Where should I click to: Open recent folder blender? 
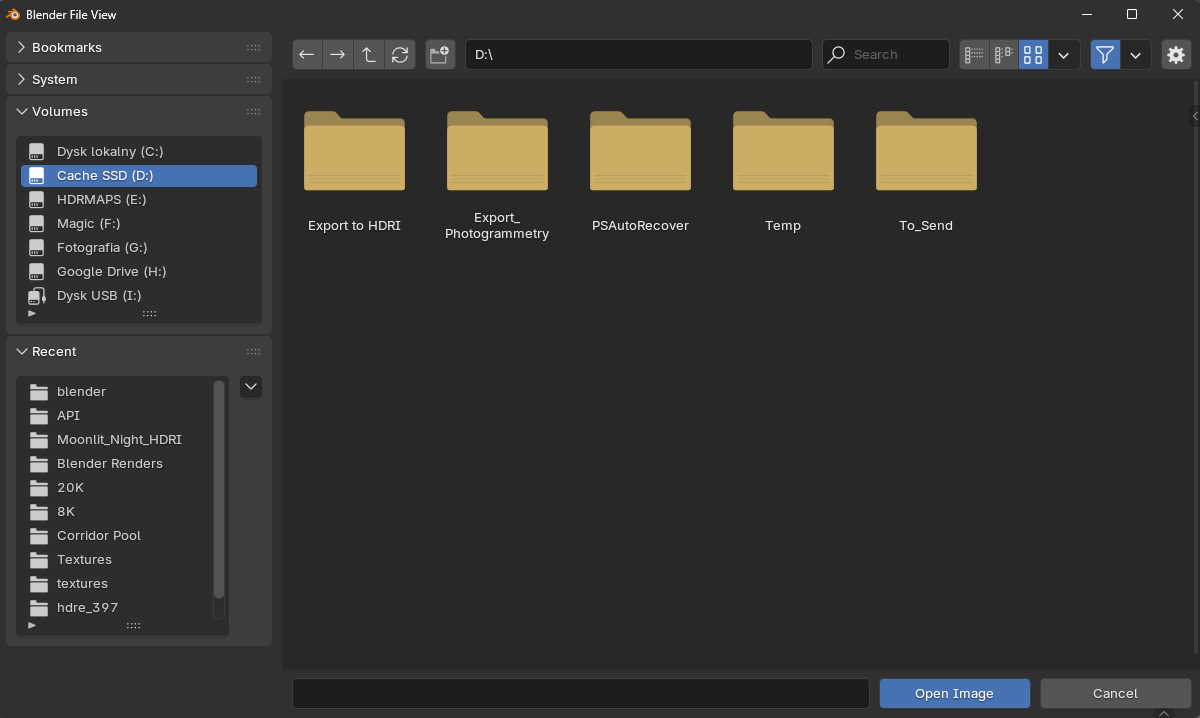116,391
